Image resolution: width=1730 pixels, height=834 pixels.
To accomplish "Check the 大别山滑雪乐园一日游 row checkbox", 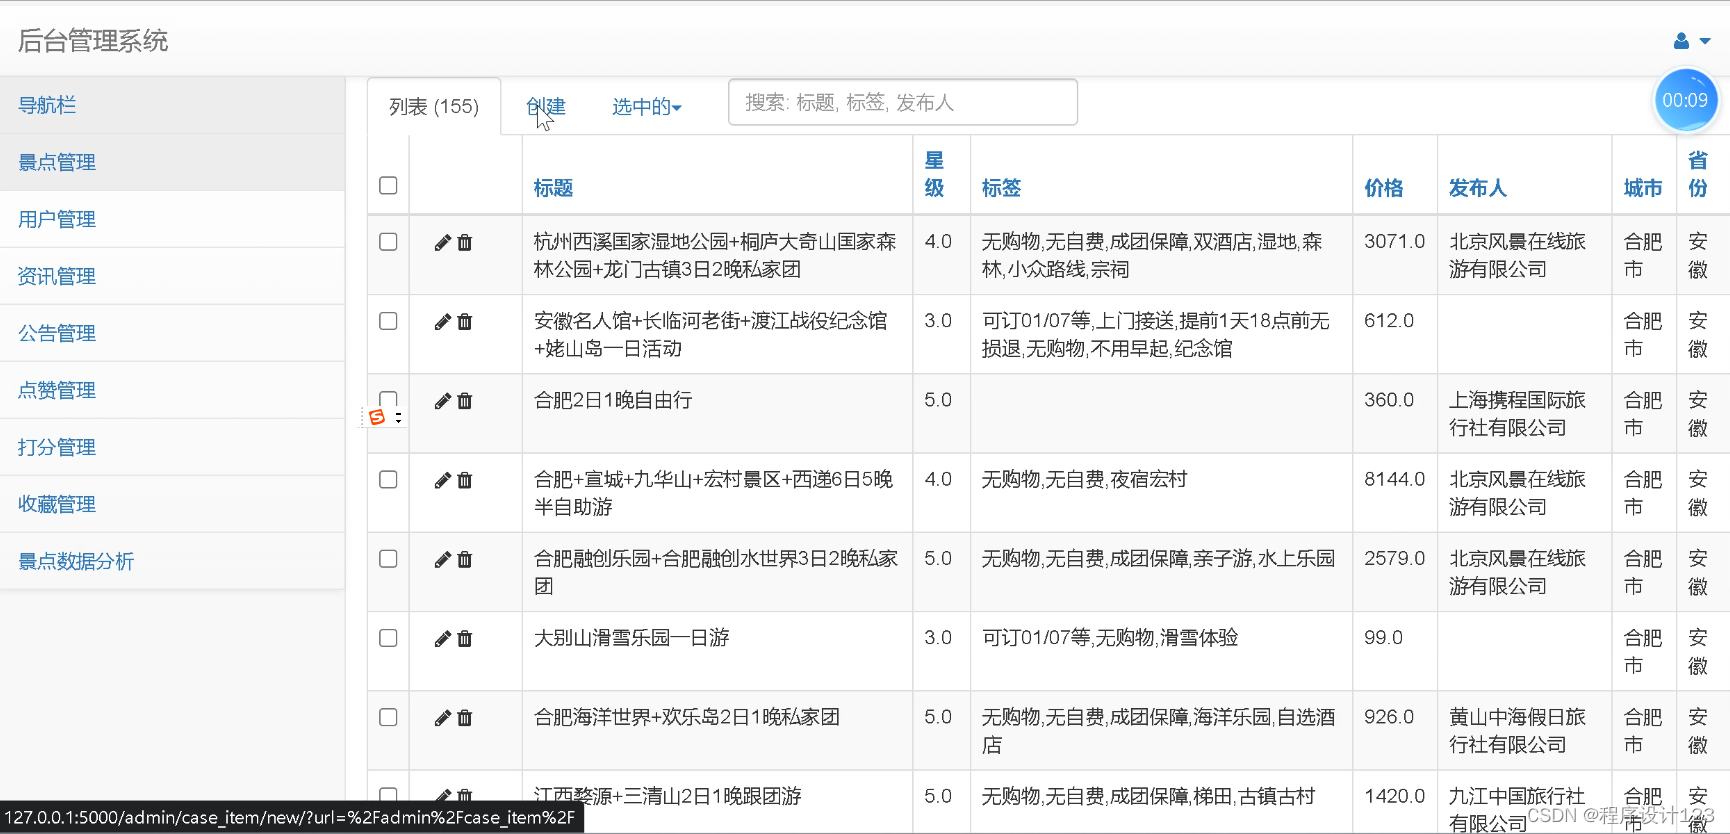I will click(x=388, y=638).
